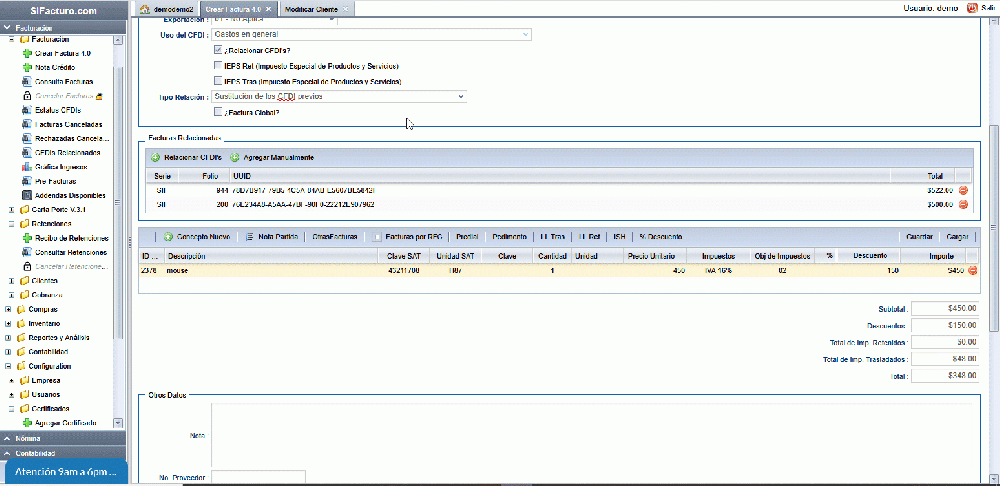Check the ¿Factura Global? checkbox
The image size is (1000, 486).
coord(218,112)
